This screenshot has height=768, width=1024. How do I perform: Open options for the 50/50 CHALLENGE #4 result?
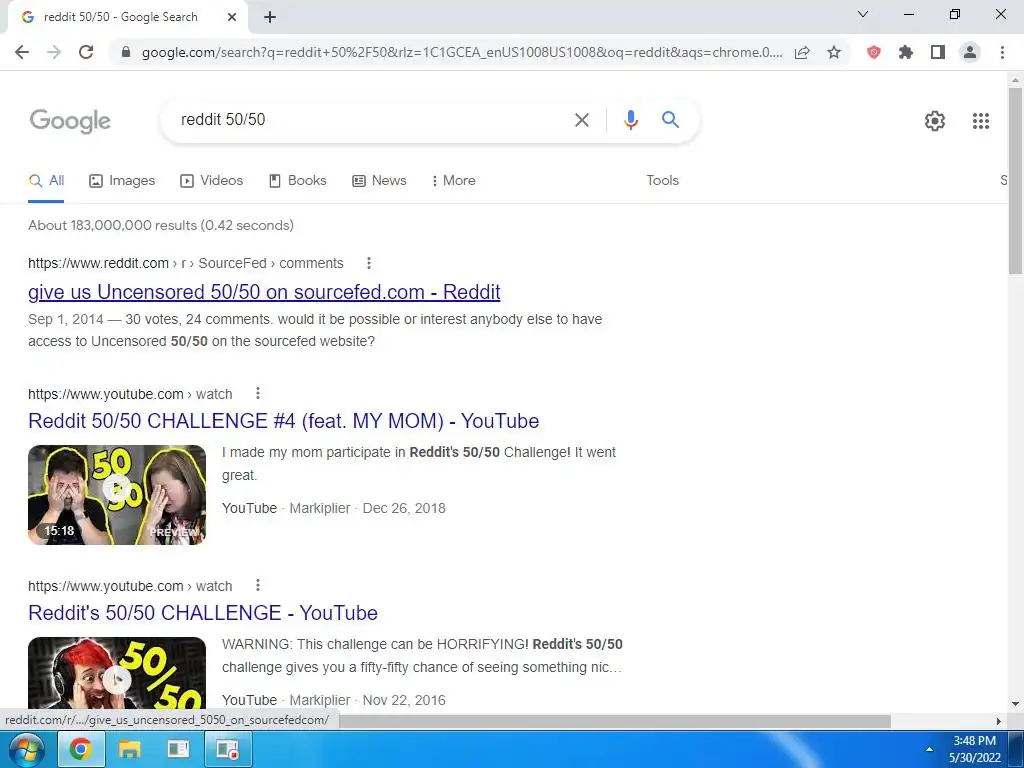258,394
